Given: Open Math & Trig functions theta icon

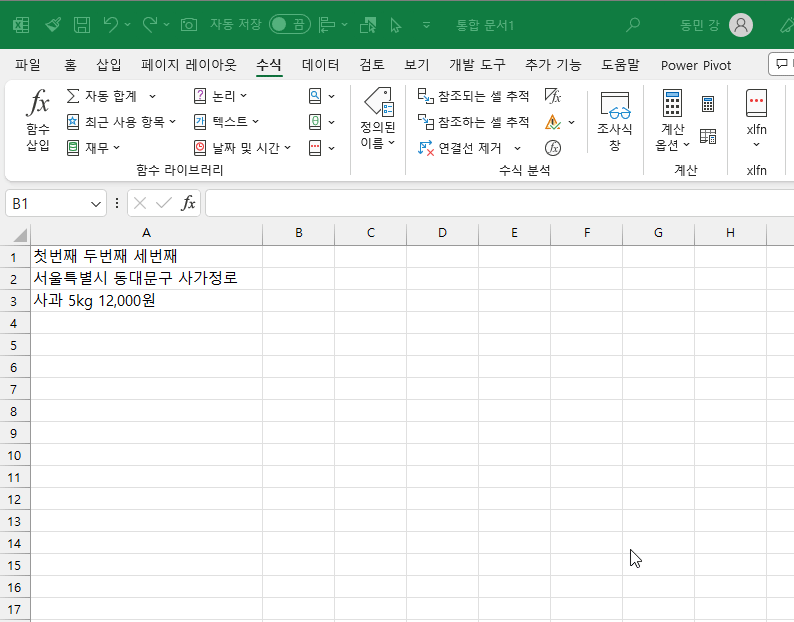Looking at the screenshot, I should [x=322, y=122].
